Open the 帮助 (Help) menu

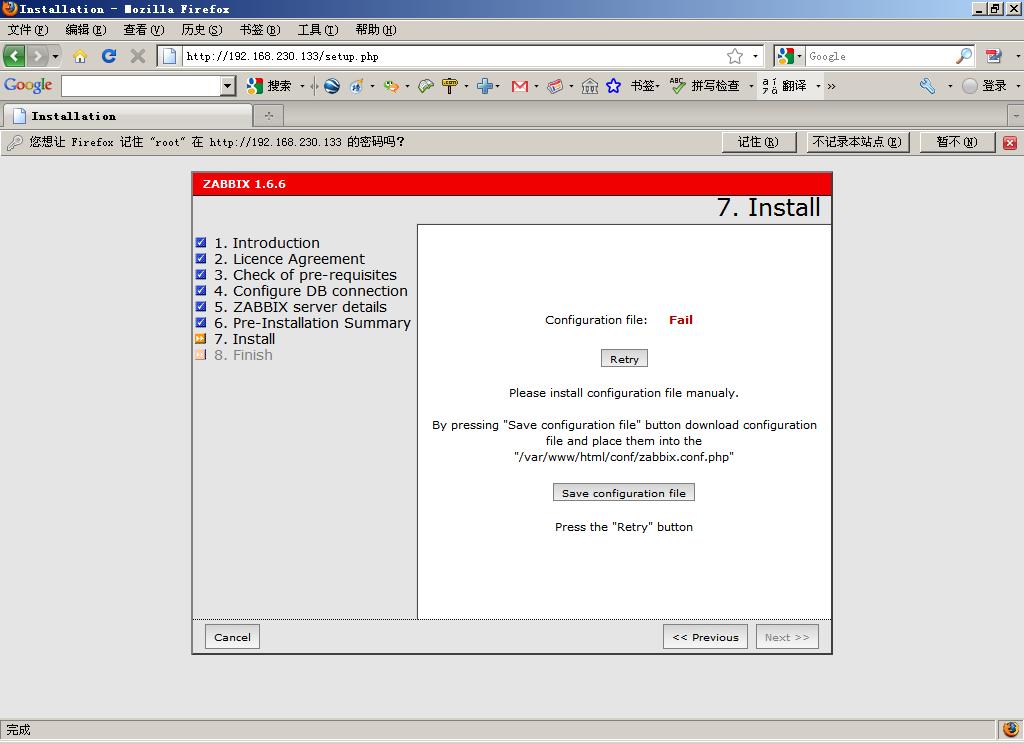click(376, 30)
